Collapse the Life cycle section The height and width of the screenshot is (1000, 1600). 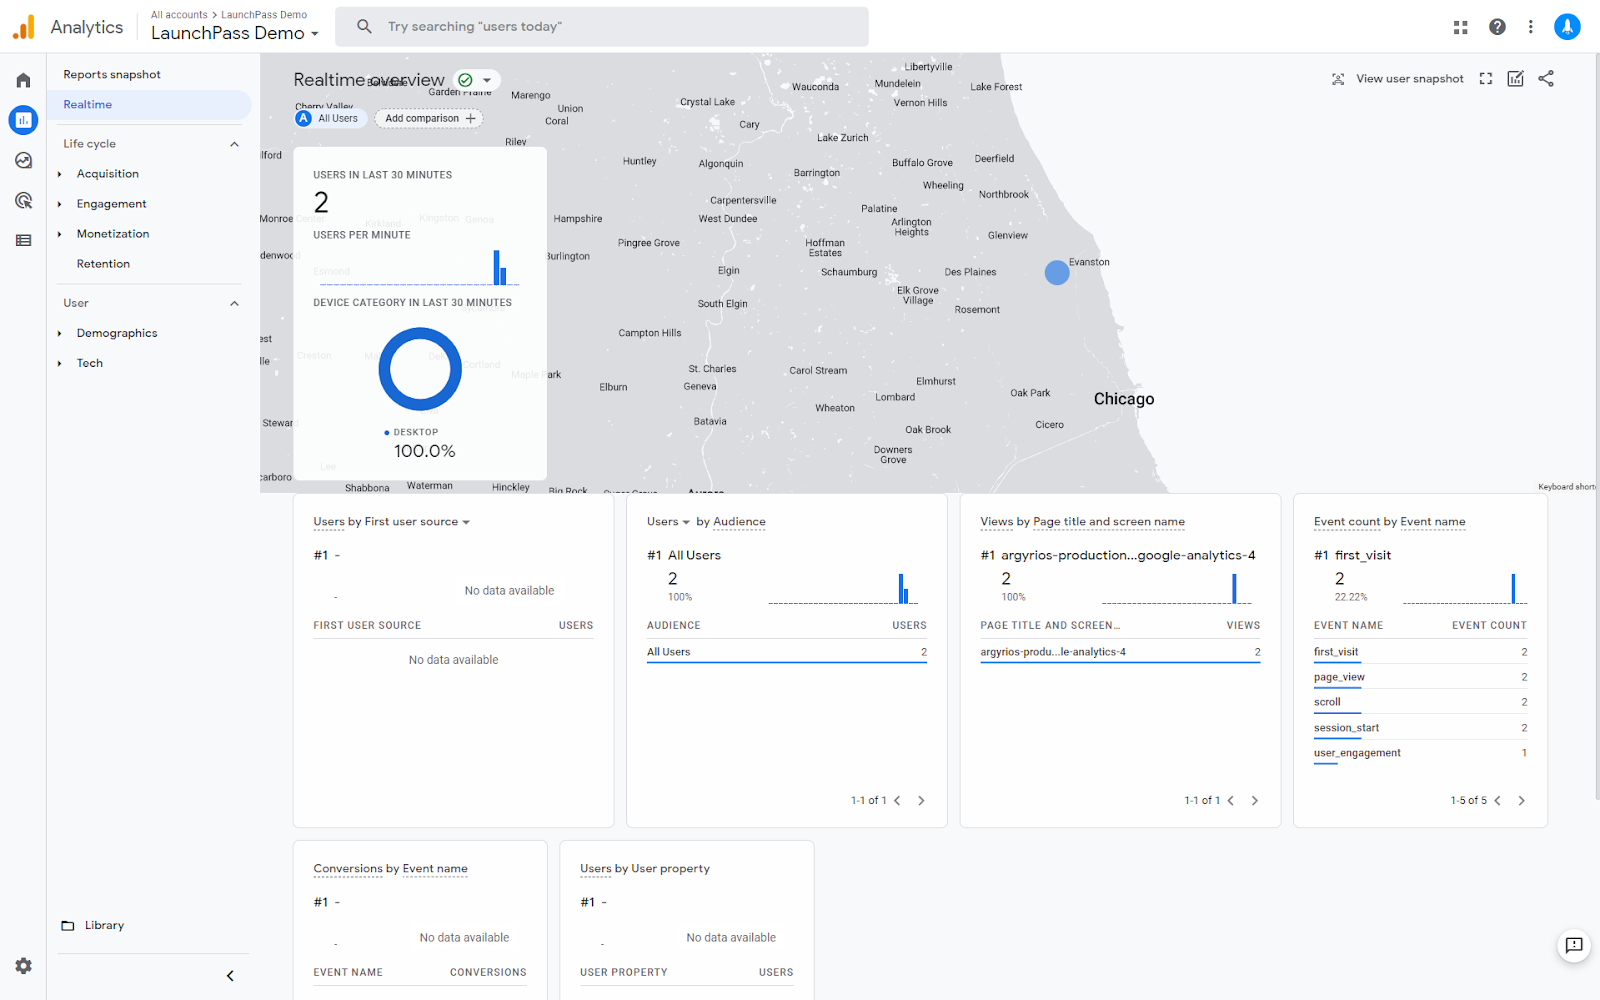click(234, 143)
